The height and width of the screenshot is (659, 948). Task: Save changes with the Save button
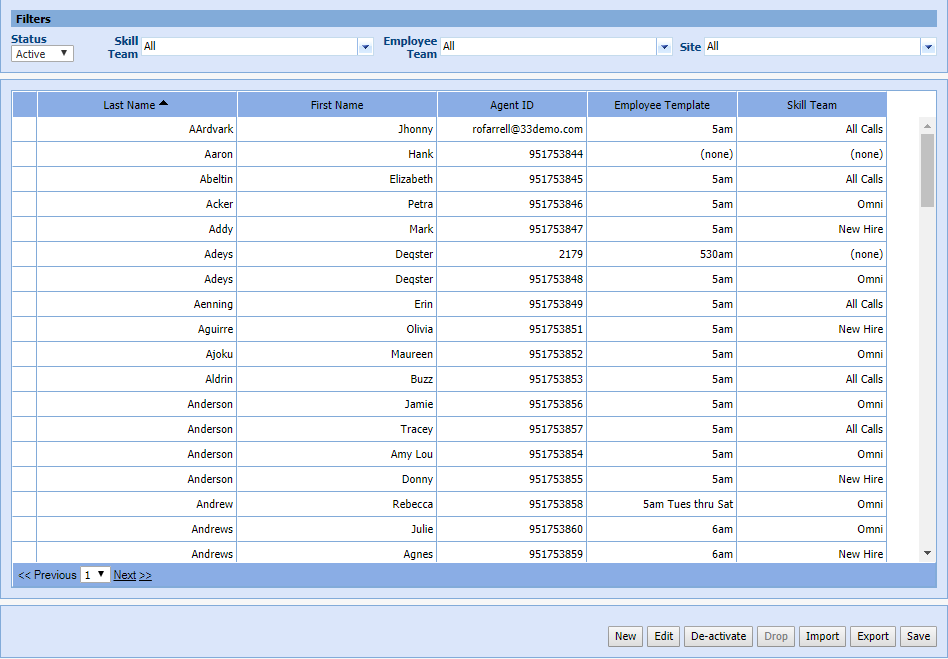[x=918, y=636]
